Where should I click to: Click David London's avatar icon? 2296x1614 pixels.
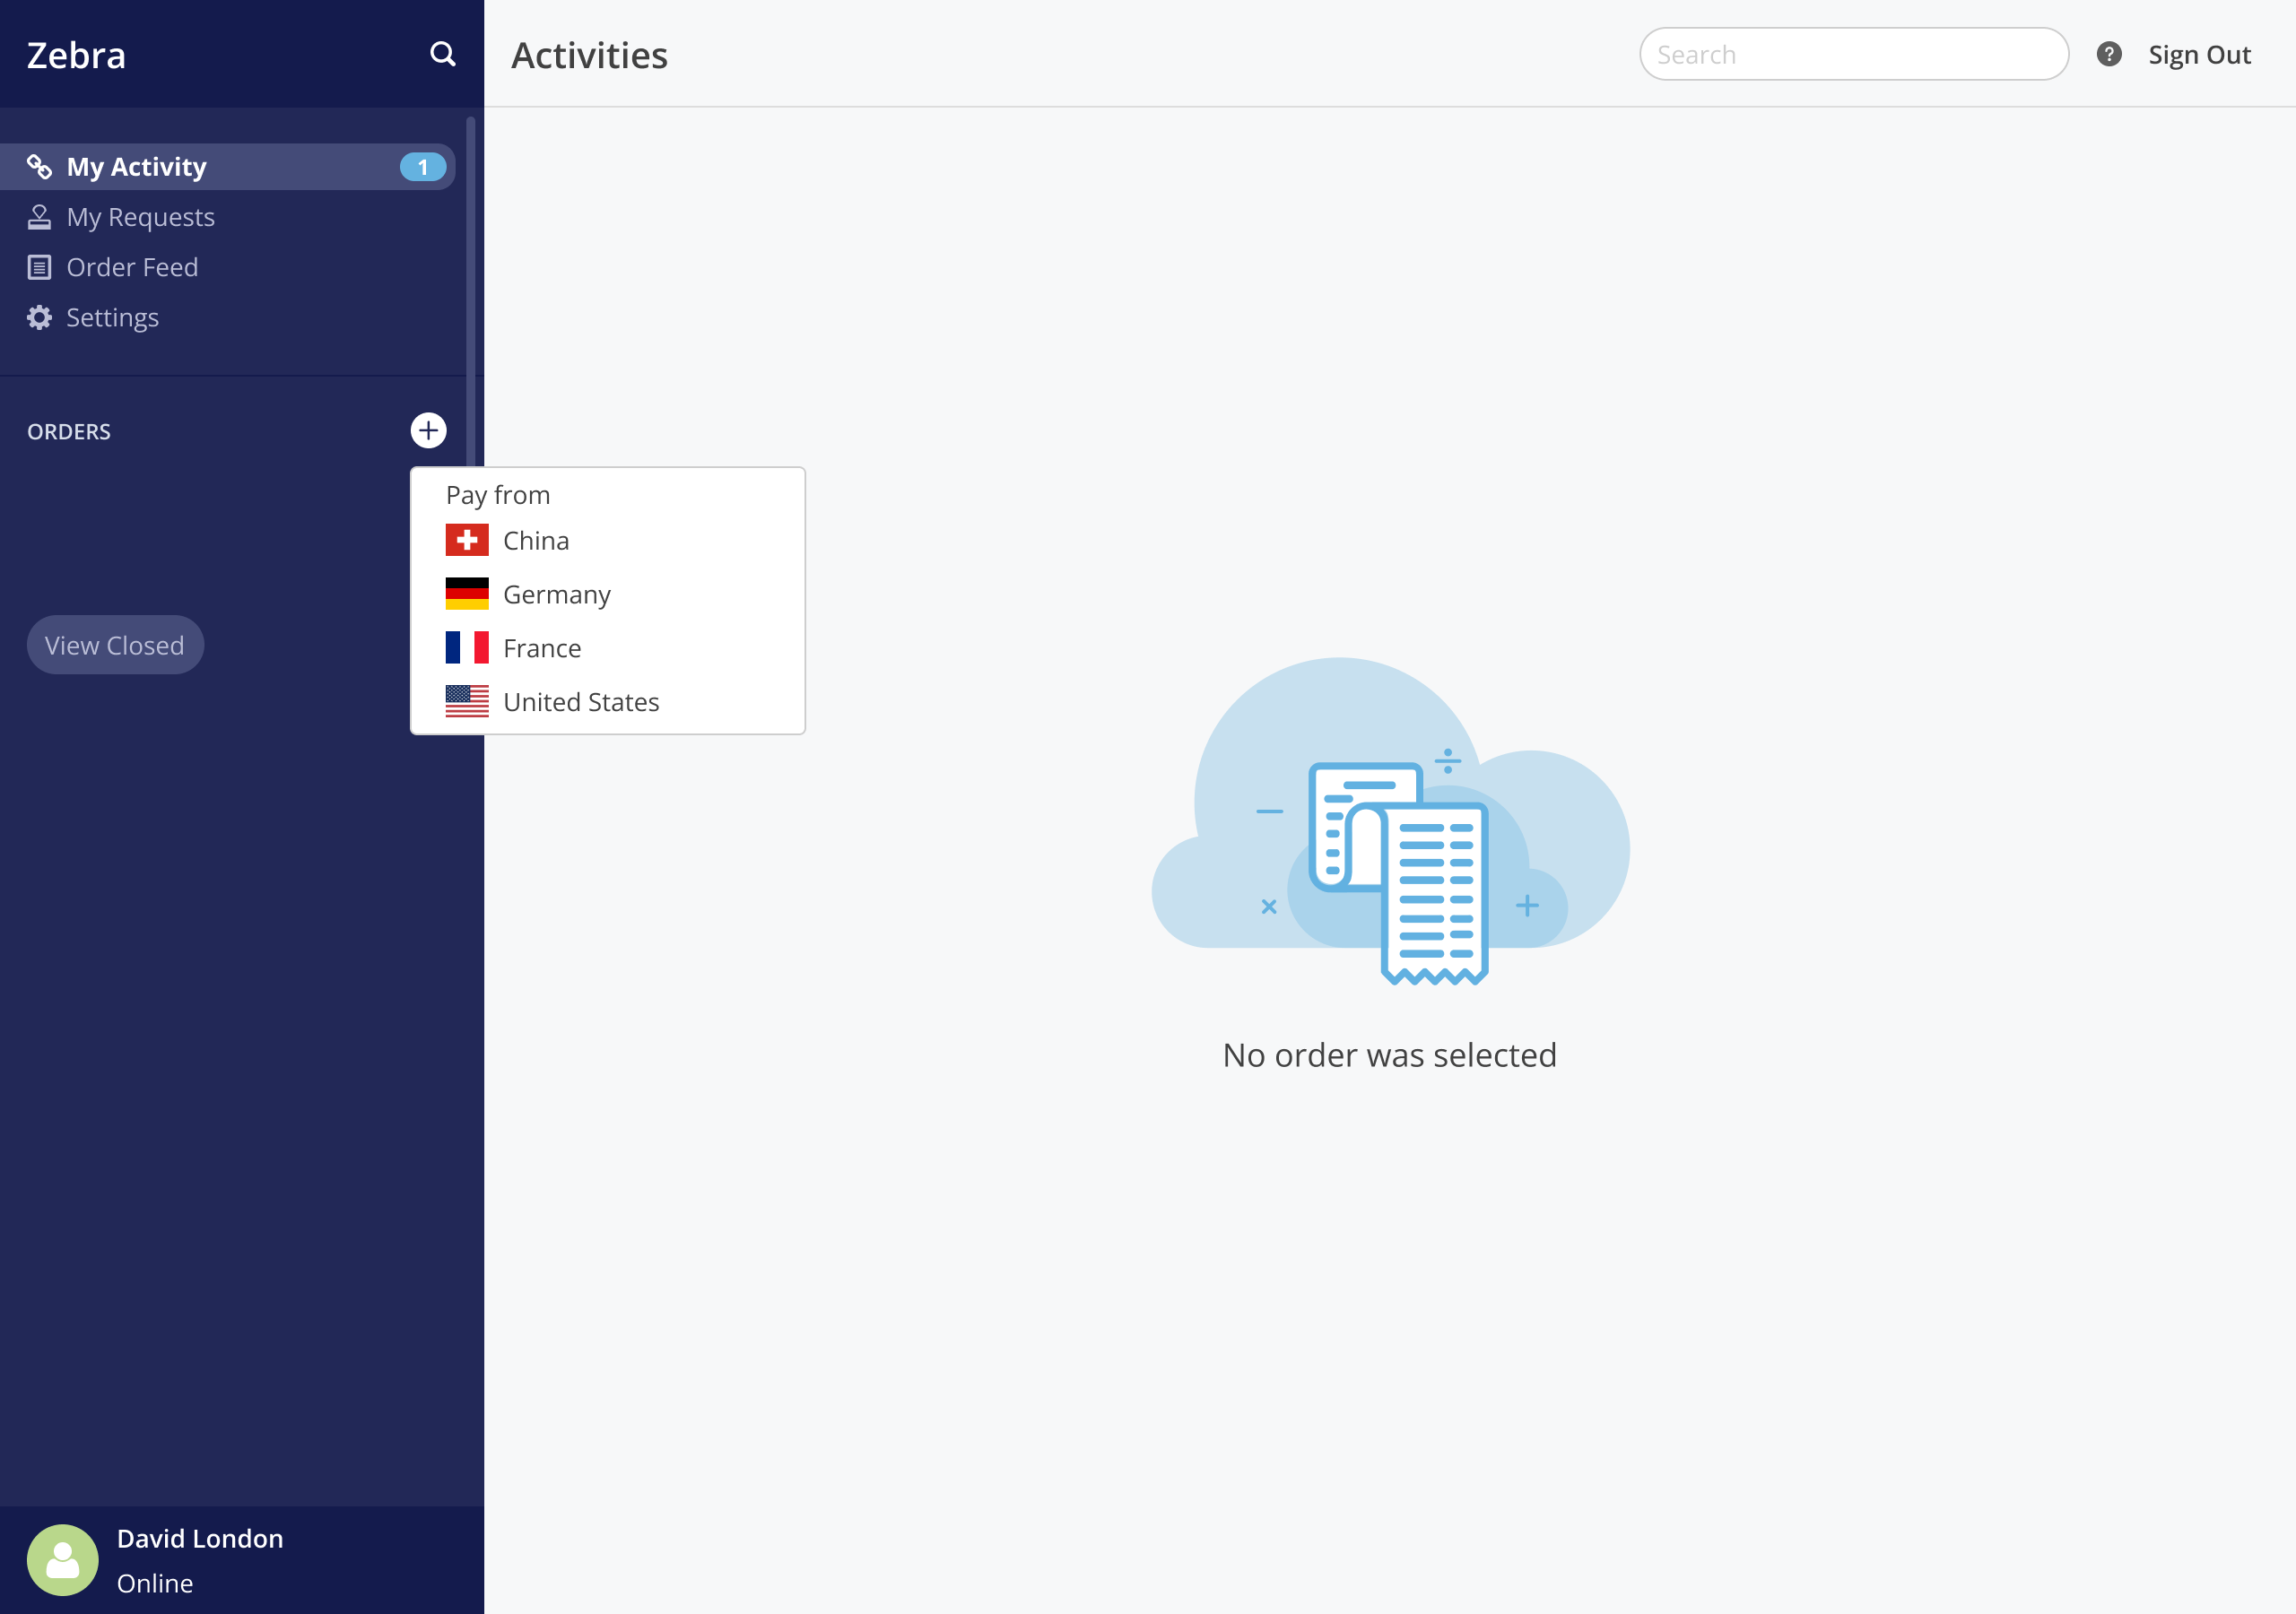point(62,1559)
